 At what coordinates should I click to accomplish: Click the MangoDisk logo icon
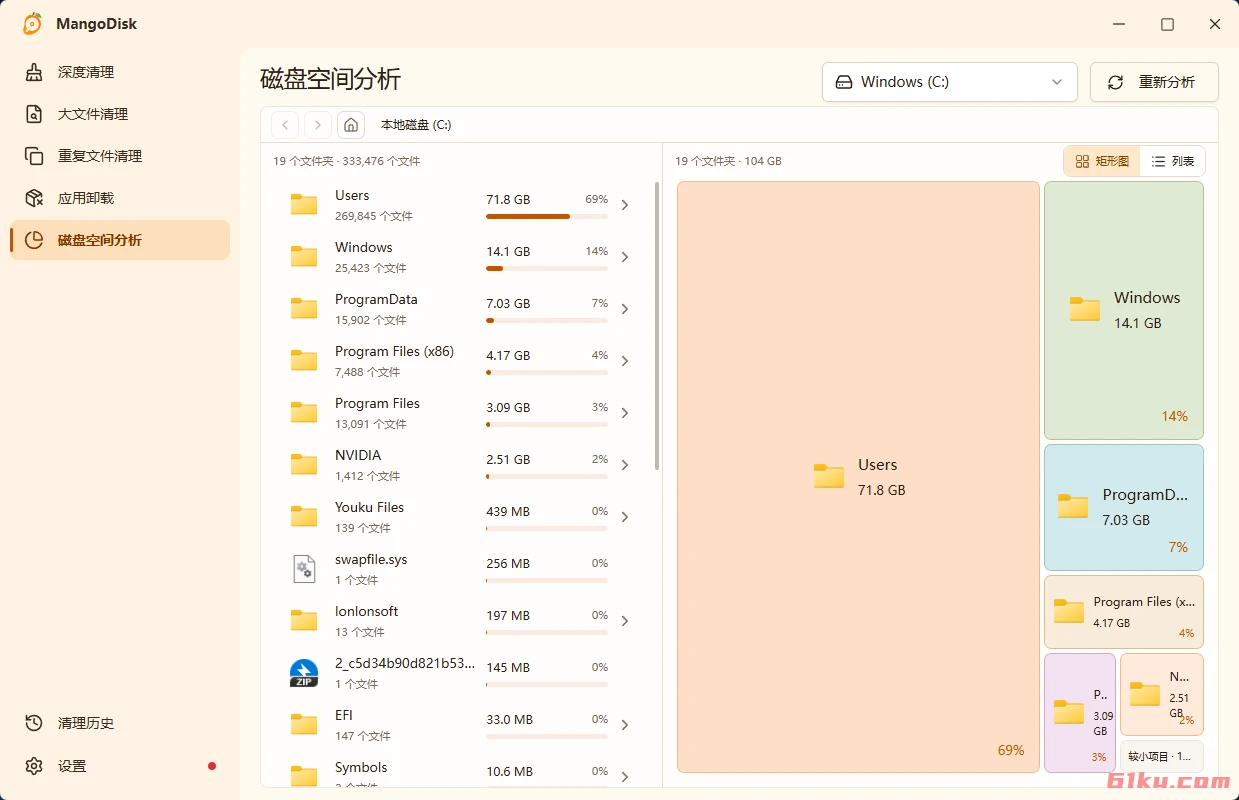33,24
